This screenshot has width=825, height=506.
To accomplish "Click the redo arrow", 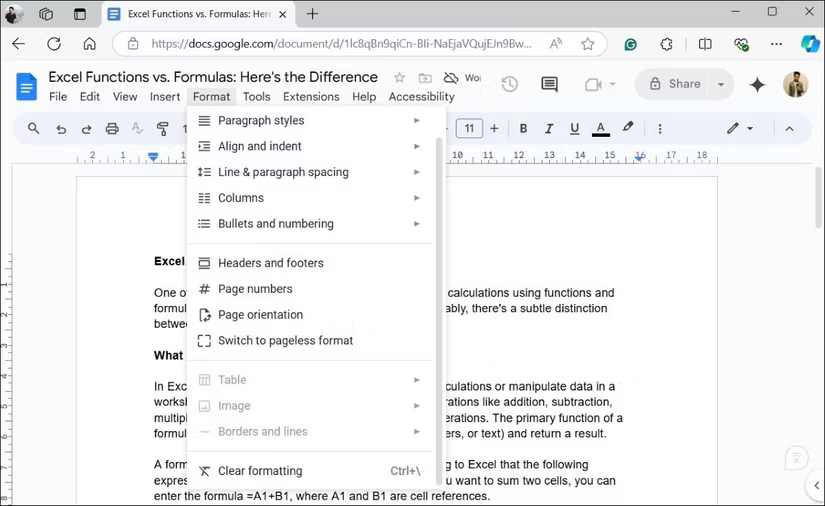I will pyautogui.click(x=86, y=129).
